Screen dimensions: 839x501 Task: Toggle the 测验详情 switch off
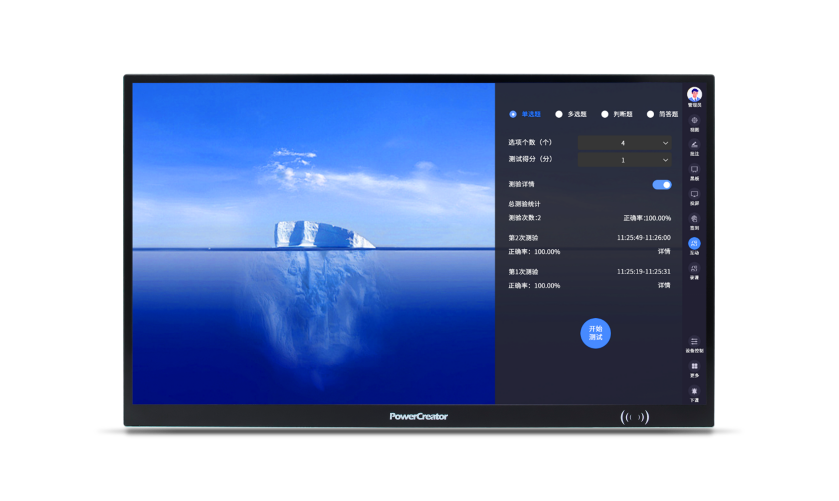click(x=661, y=185)
